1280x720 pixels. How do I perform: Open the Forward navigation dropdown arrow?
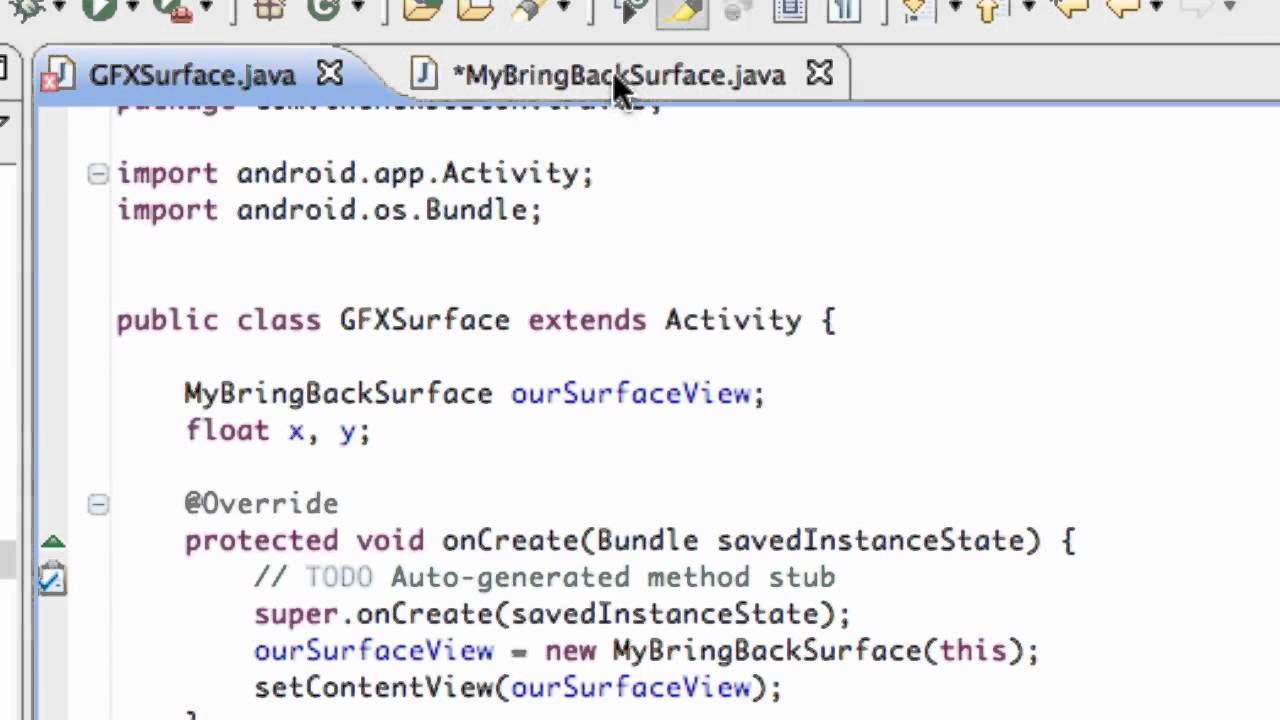tap(1230, 7)
